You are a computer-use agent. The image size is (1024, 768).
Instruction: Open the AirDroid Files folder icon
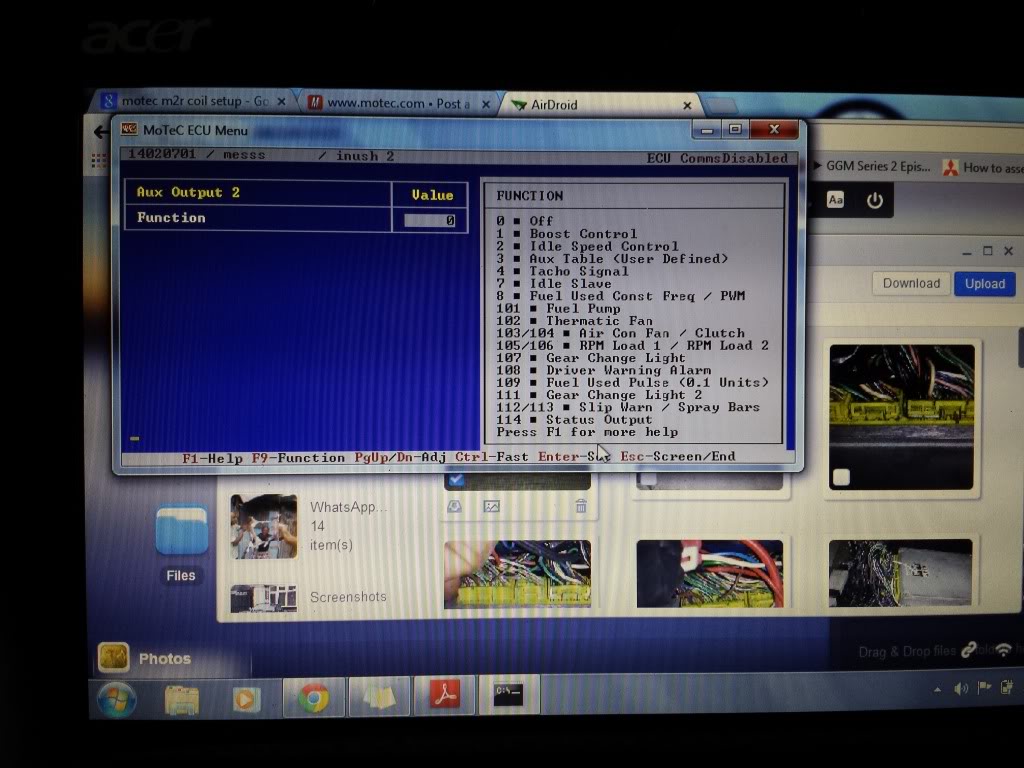[182, 529]
